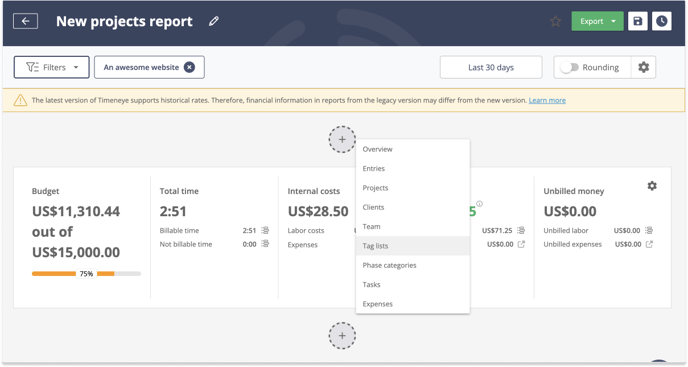
Task: Choose Tag lists from the menu
Action: (412, 246)
